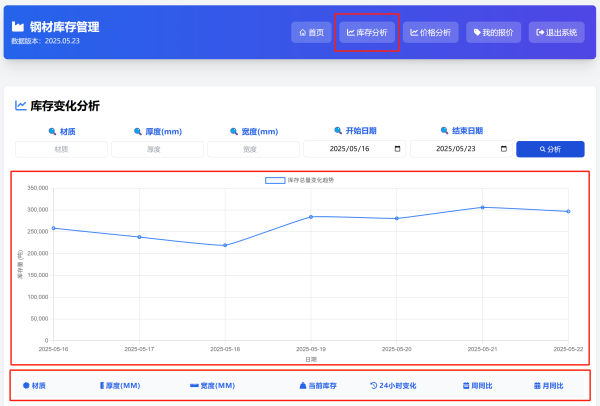Click the 数据版本 2025.05.23 text
The width and height of the screenshot is (600, 406).
click(46, 41)
